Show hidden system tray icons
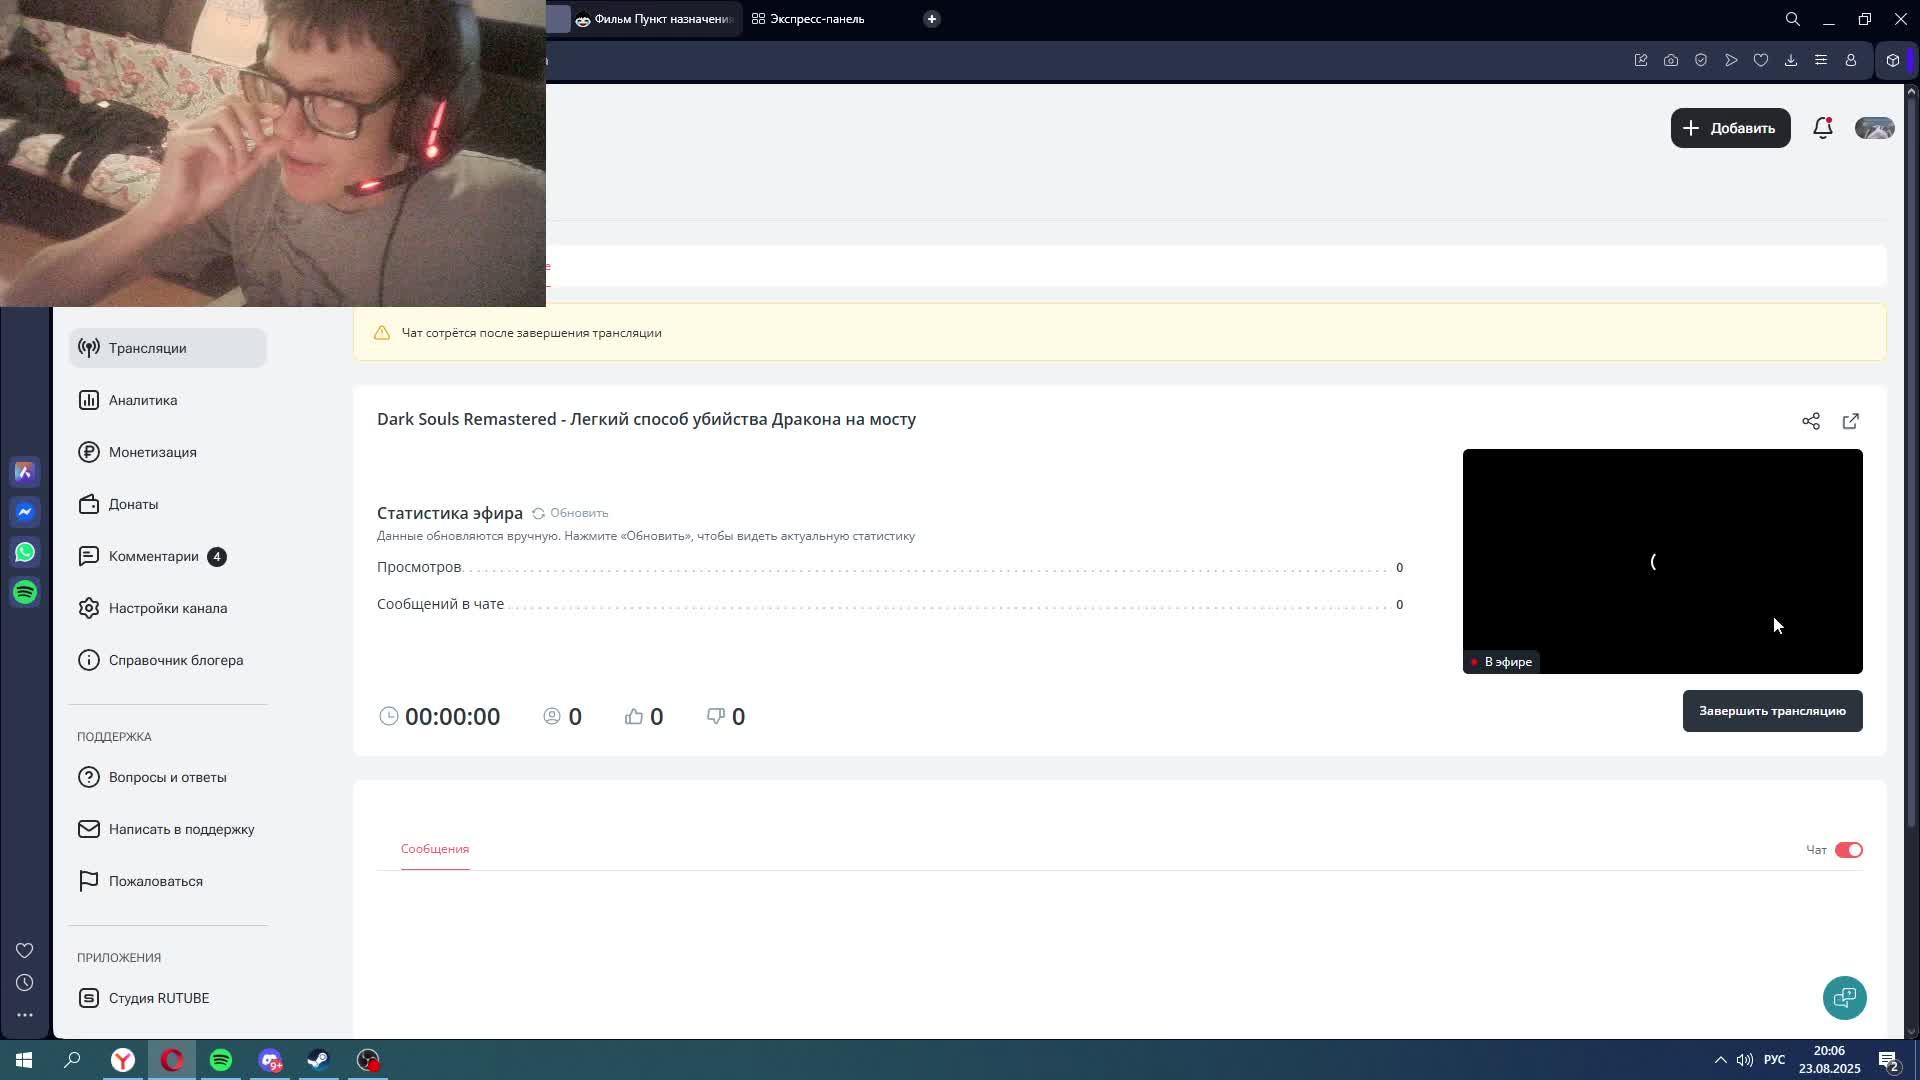This screenshot has height=1080, width=1920. tap(1720, 1060)
